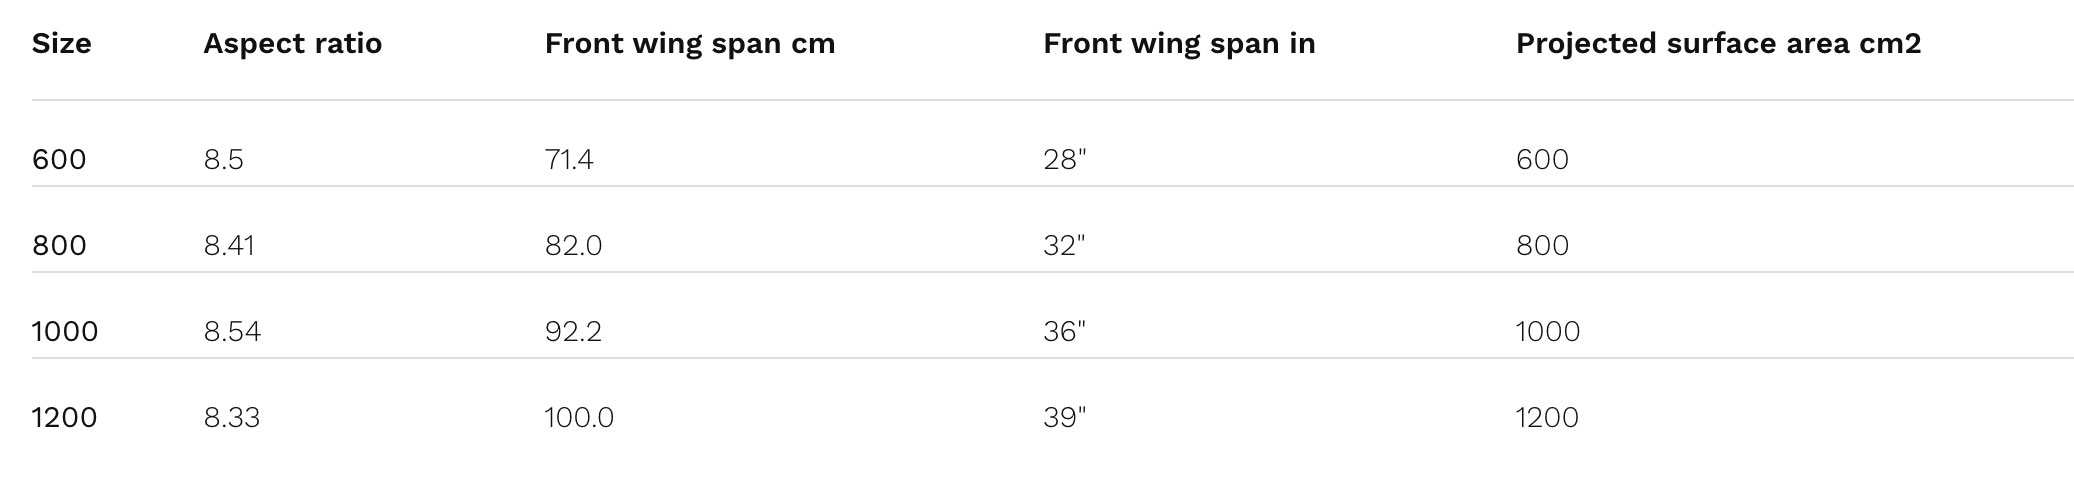This screenshot has height=488, width=2074.
Task: Click aspect ratio value 8.5
Action: [223, 159]
